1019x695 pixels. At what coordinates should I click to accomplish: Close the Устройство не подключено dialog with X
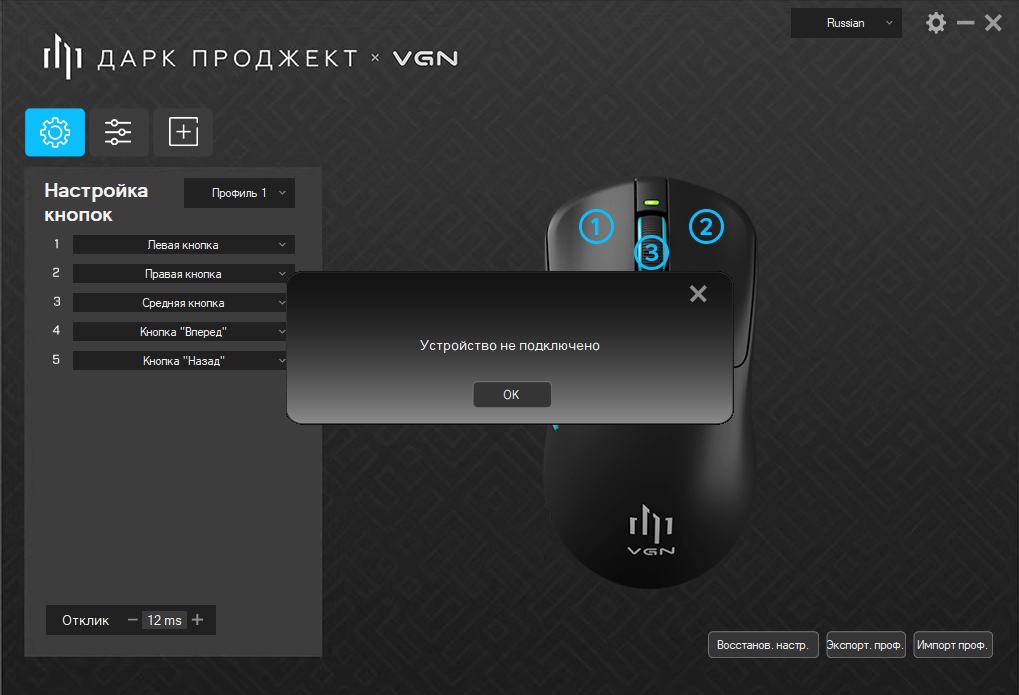pos(698,294)
